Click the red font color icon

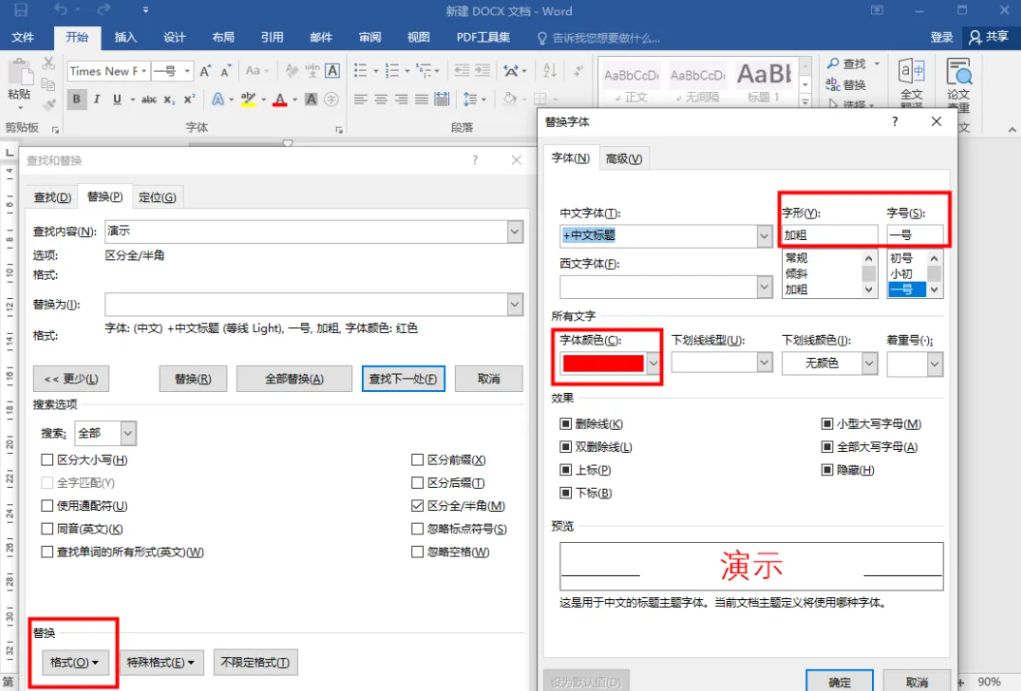pyautogui.click(x=280, y=100)
